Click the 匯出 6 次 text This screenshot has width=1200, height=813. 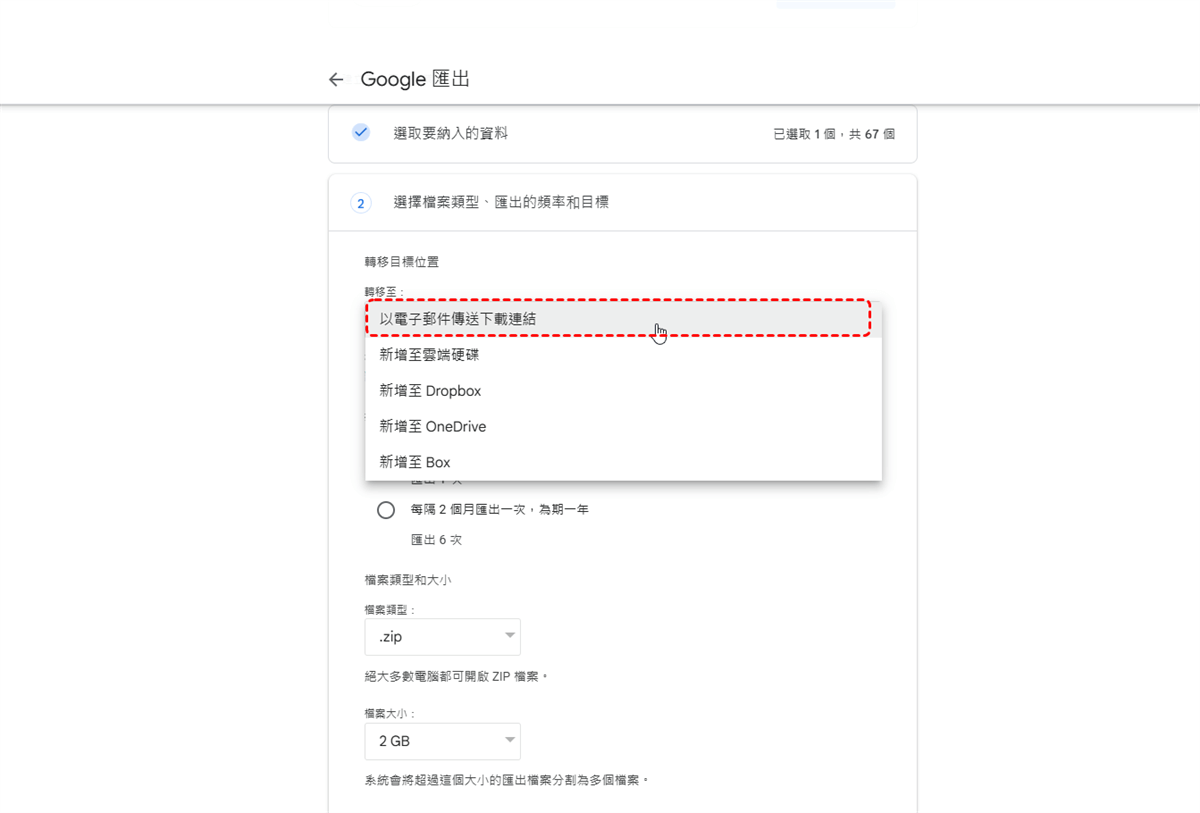[x=436, y=540]
